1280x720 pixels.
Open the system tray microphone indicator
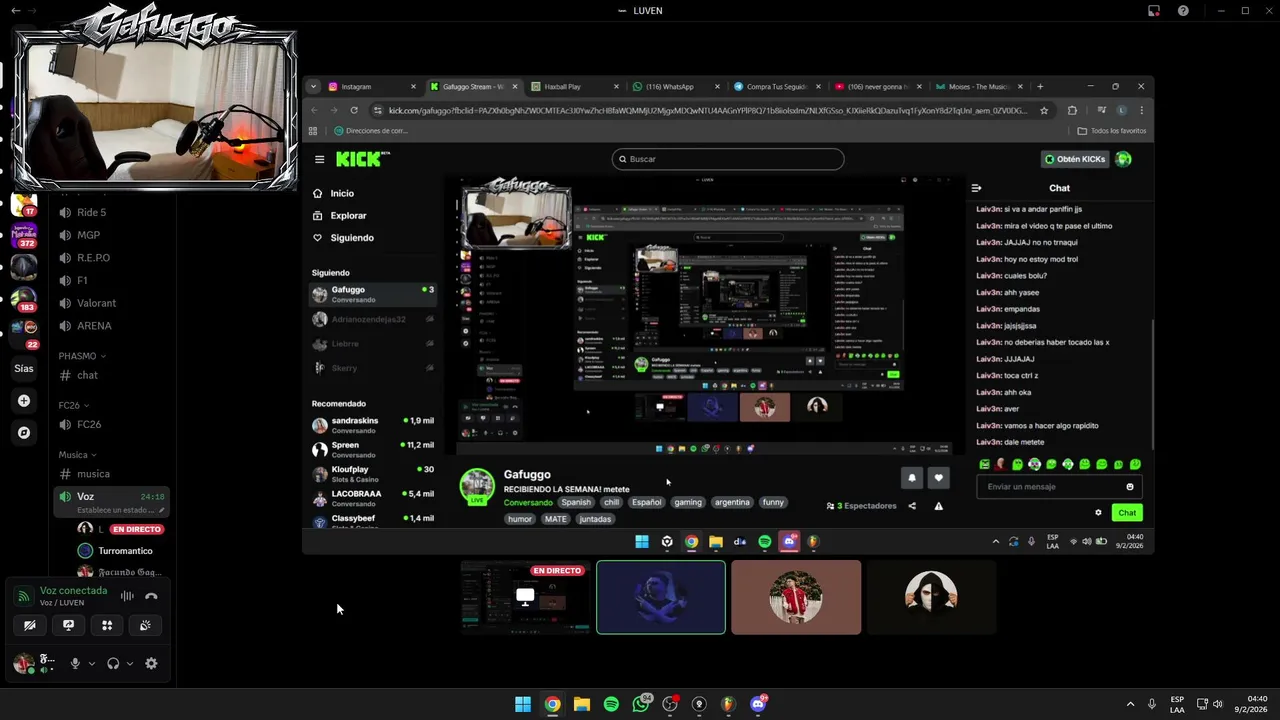[x=1152, y=704]
